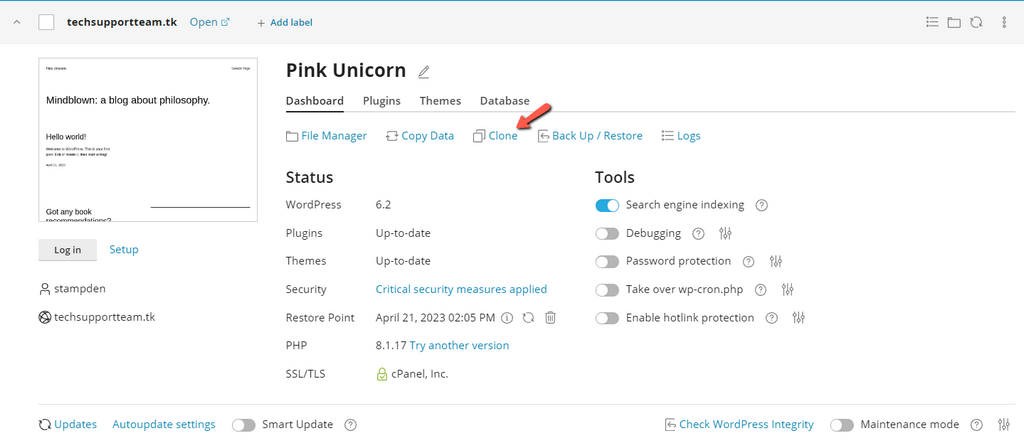This screenshot has width=1024, height=446.
Task: Collapse the techsupportteam.tk site card
Action: coord(16,22)
